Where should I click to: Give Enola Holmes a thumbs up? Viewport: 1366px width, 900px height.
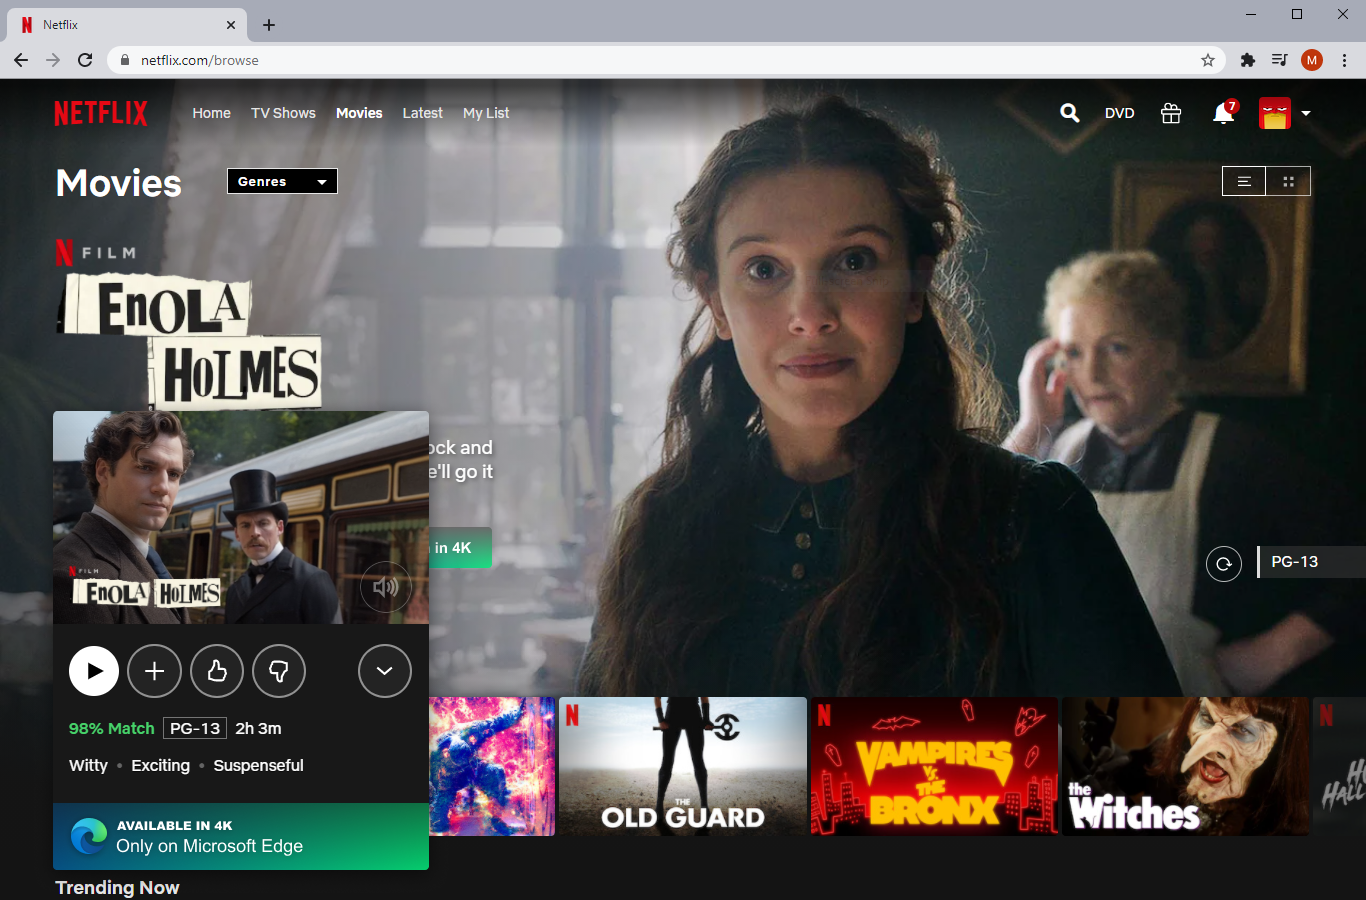[217, 671]
